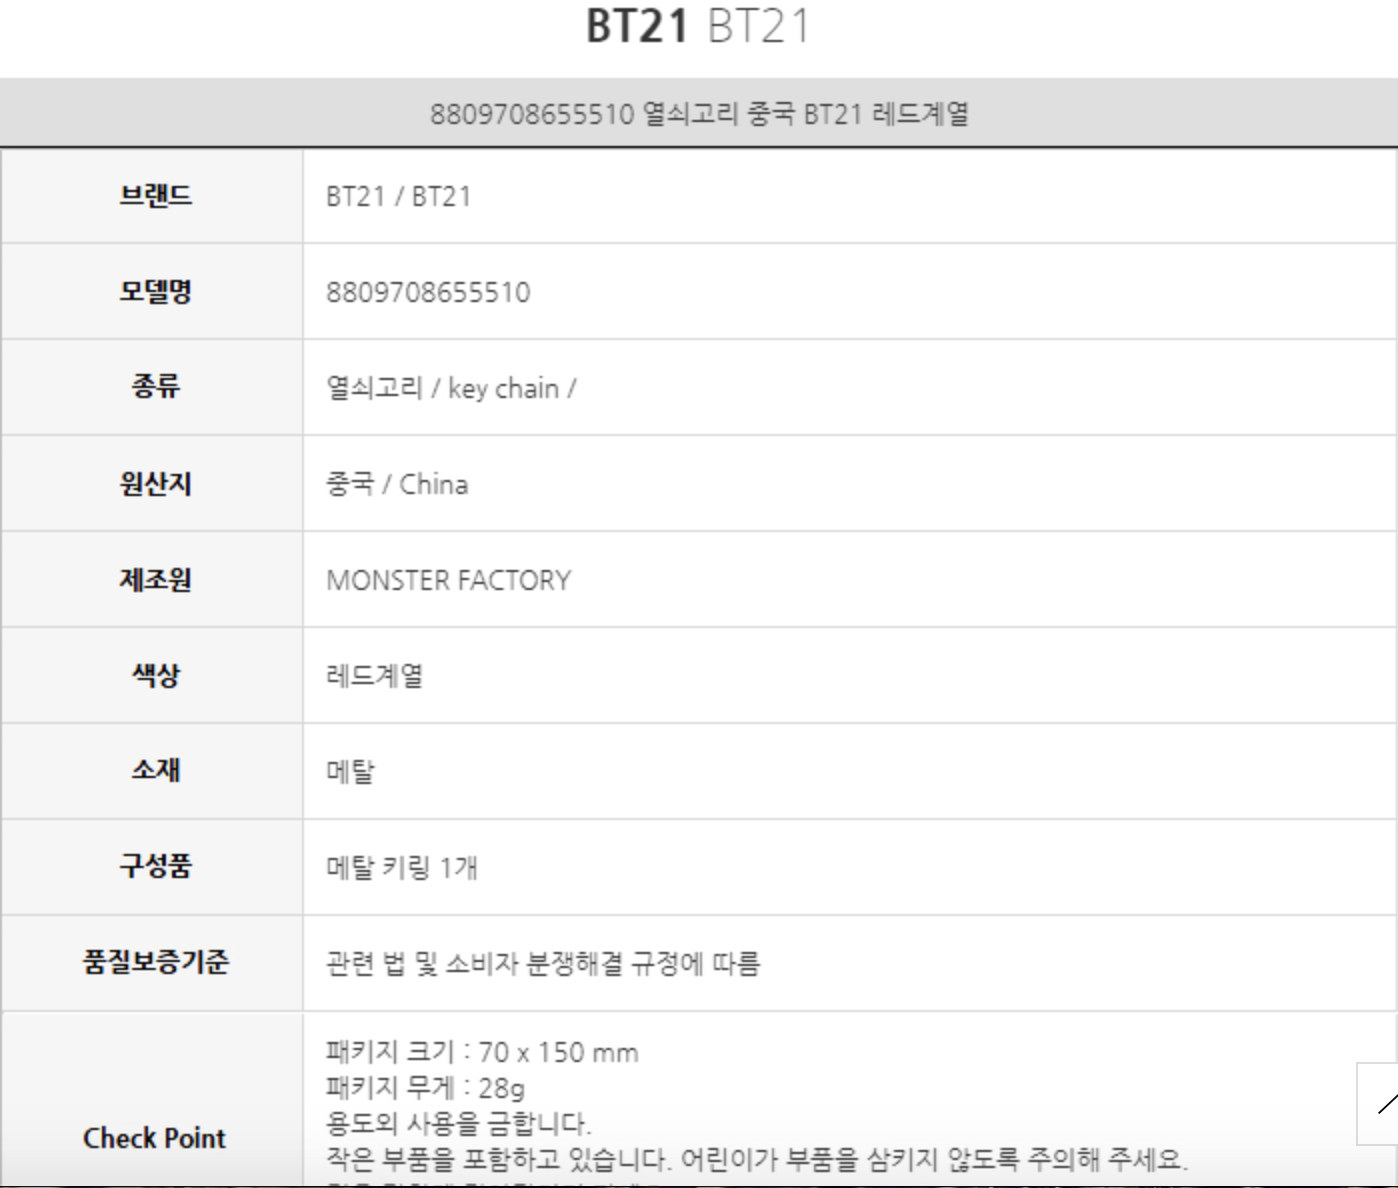Select the 제조원 row label

(x=155, y=579)
